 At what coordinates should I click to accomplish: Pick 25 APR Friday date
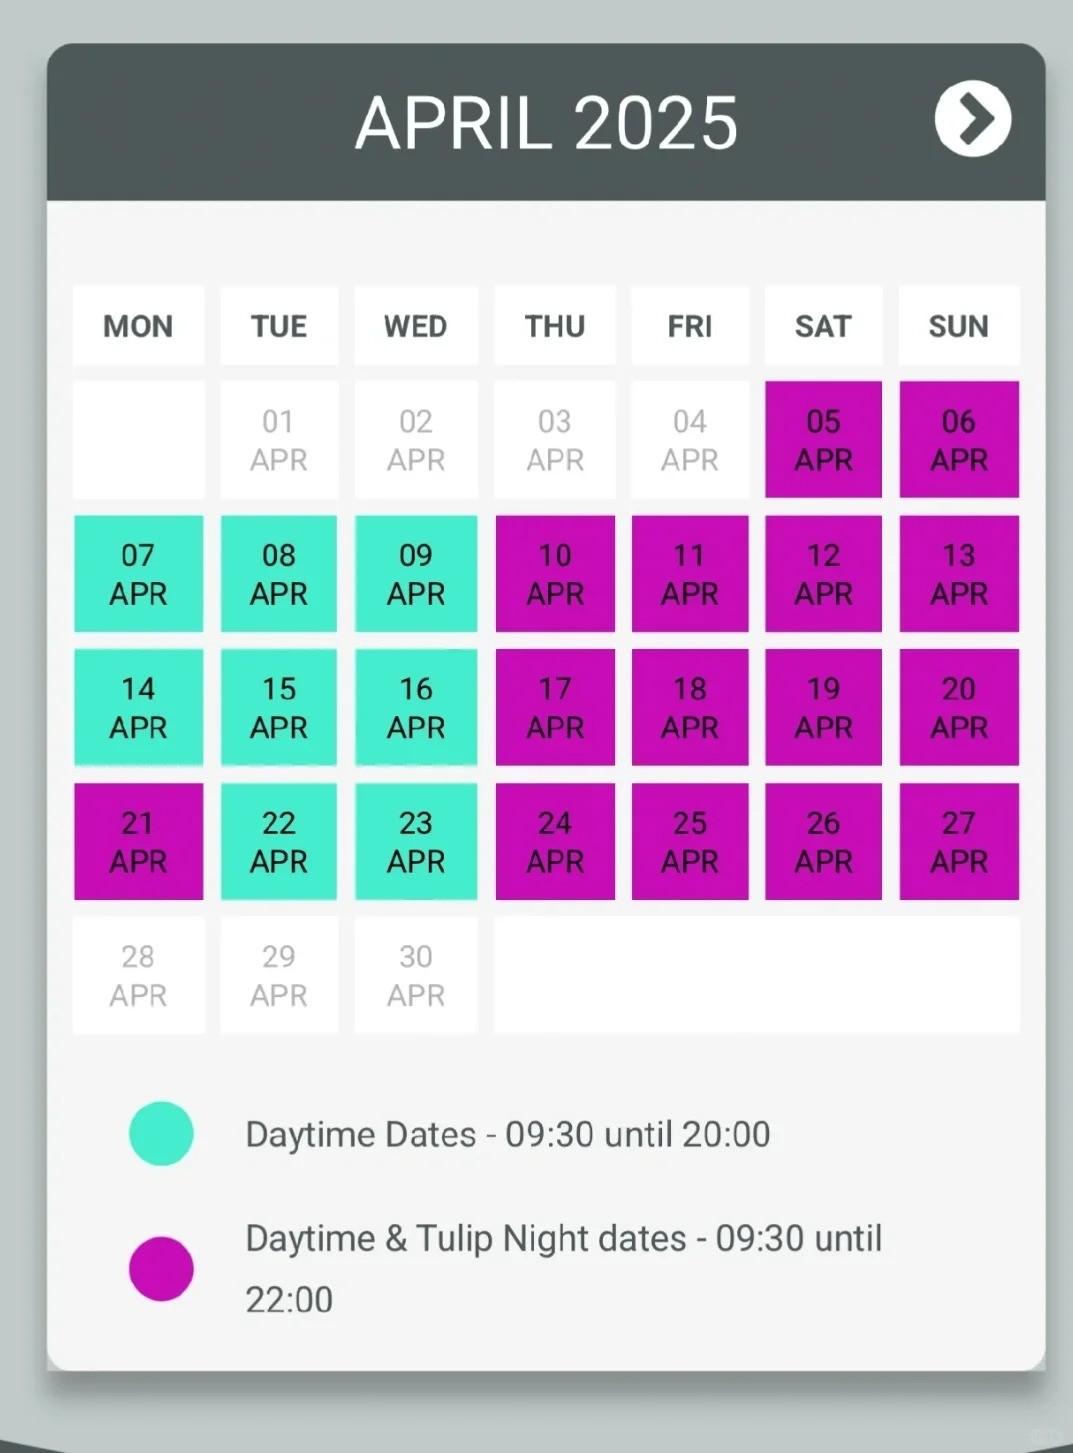click(x=690, y=841)
